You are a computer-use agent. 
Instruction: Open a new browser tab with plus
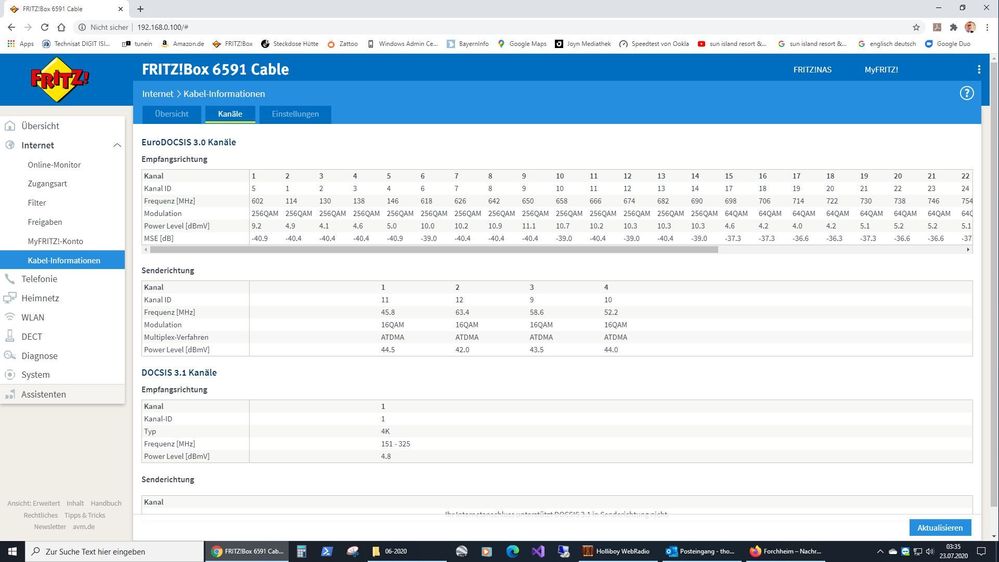[140, 9]
